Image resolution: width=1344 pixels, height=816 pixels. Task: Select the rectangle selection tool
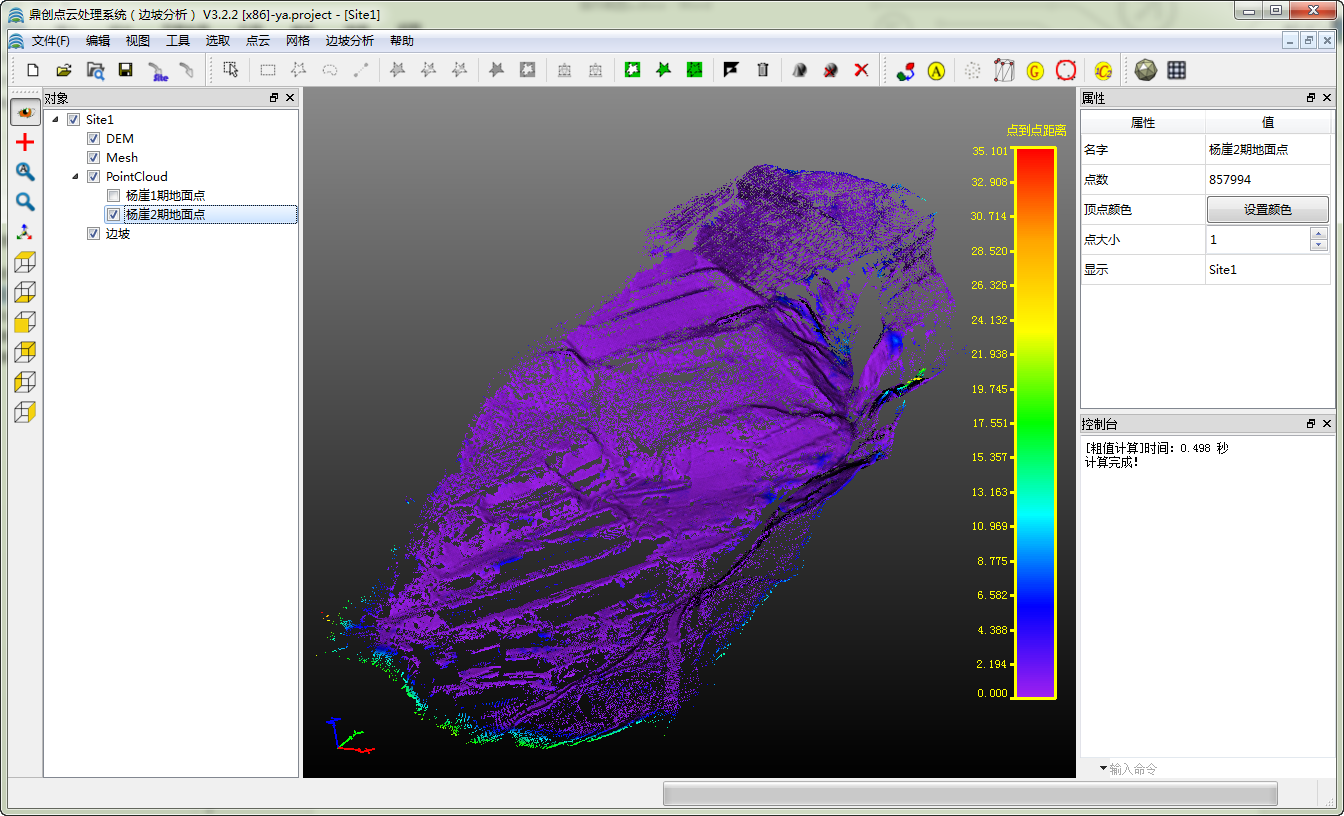(268, 70)
